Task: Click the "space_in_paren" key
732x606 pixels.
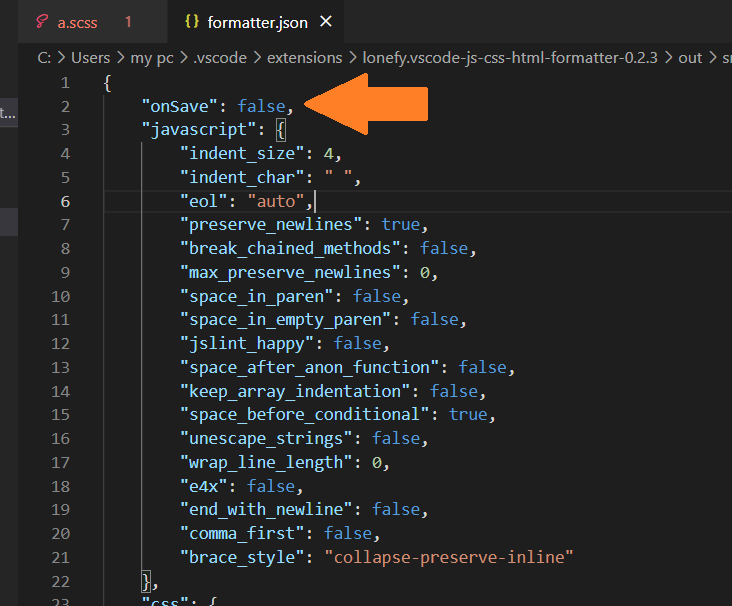Action: (x=257, y=296)
